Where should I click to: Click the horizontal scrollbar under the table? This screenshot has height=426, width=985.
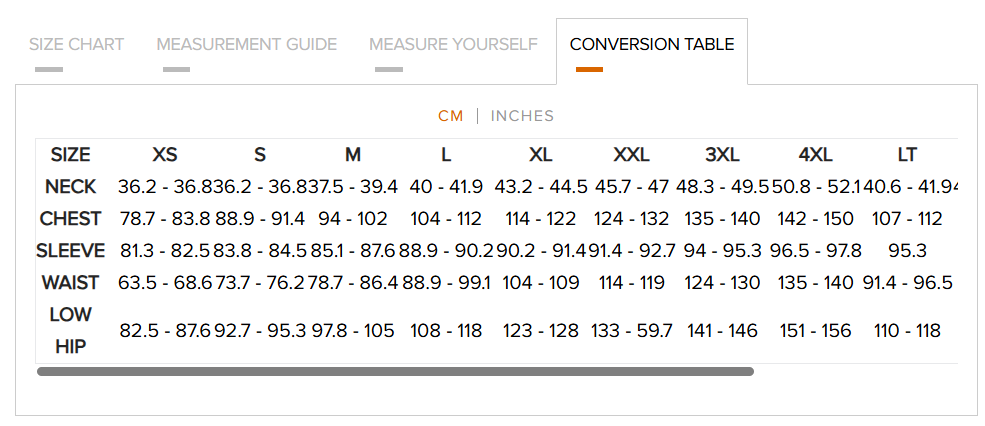pos(395,371)
